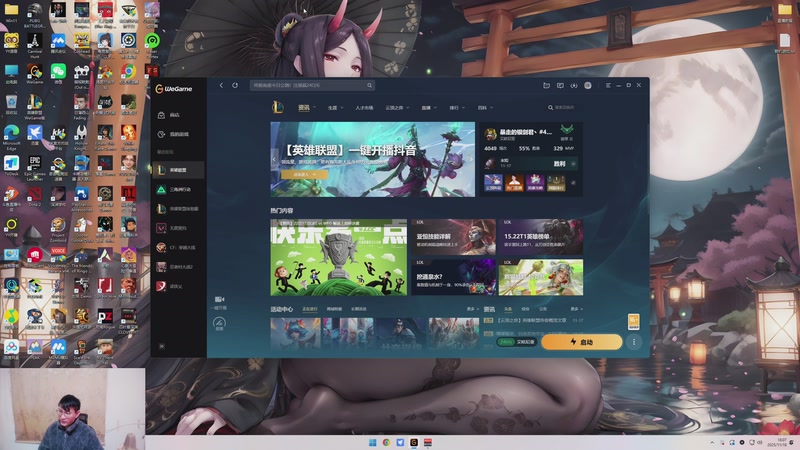Image resolution: width=800 pixels, height=450 pixels.
Task: Click the small collapse icon at the sidebar bottom
Action: (162, 346)
